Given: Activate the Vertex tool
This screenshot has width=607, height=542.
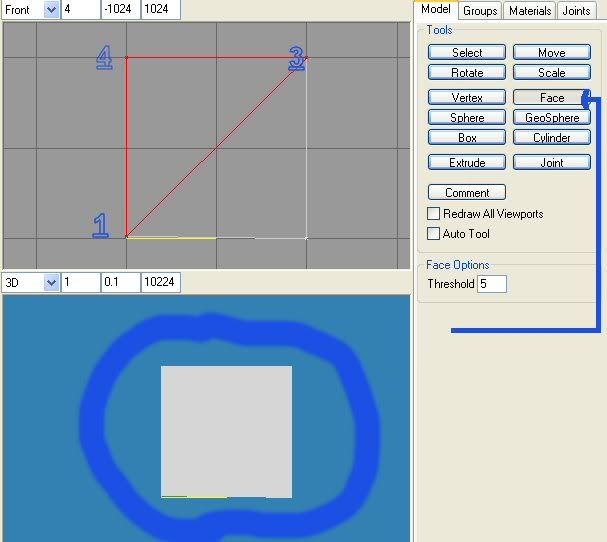Looking at the screenshot, I should click(x=466, y=97).
